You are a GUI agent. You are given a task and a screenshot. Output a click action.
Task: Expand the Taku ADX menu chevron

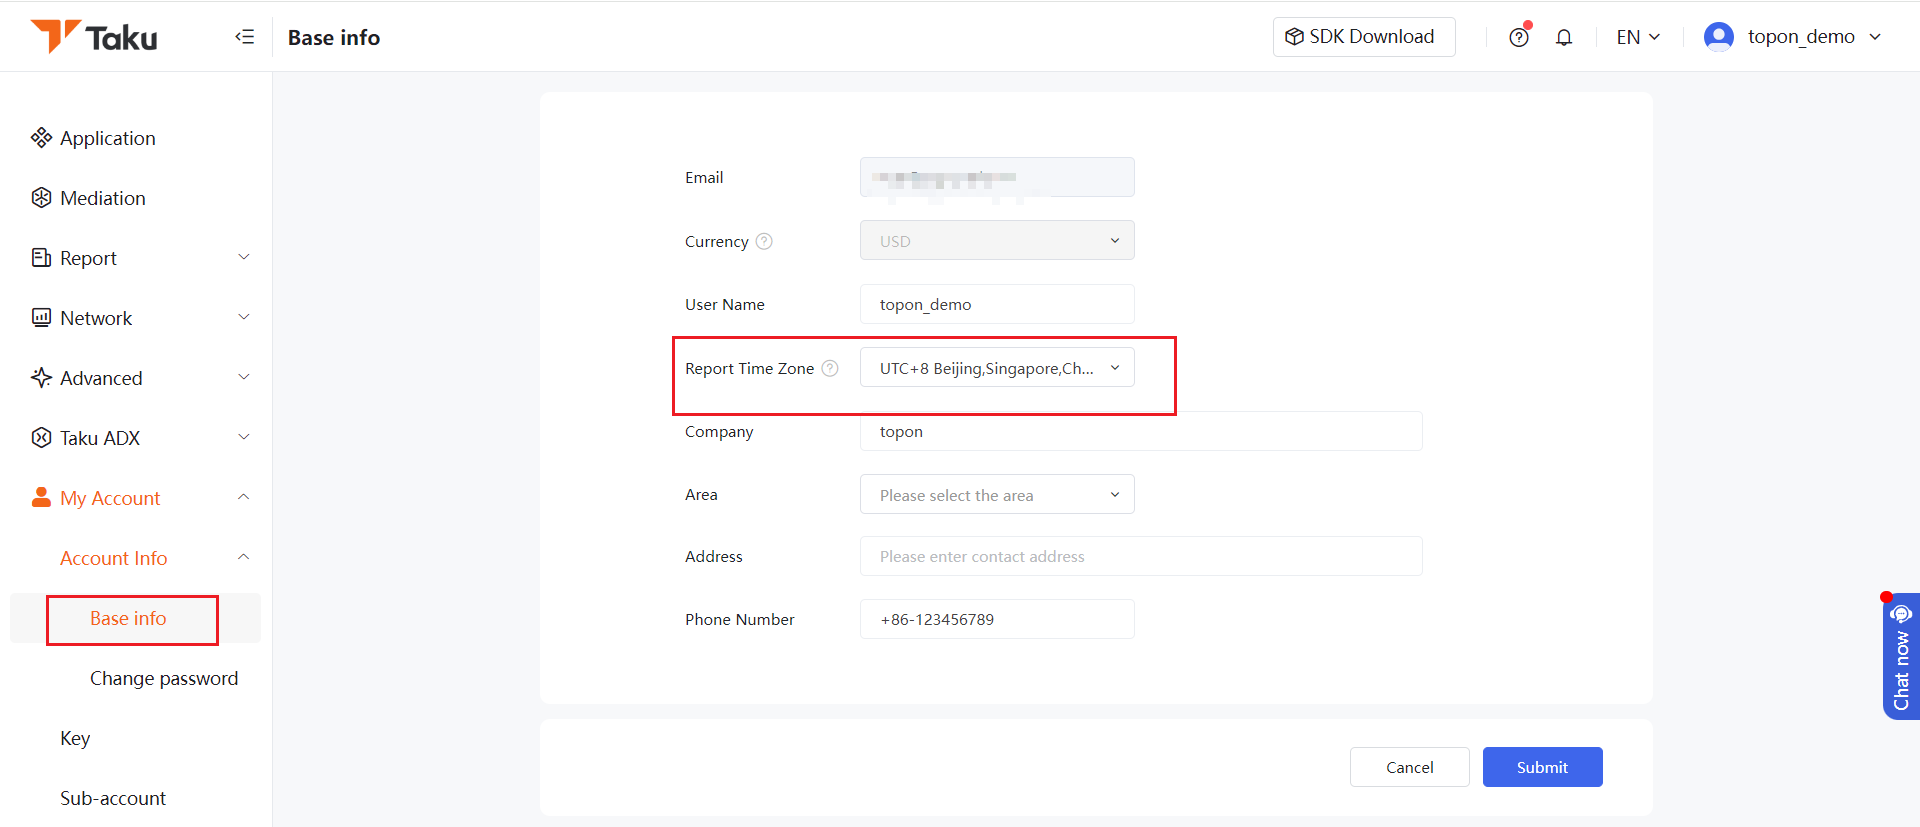pyautogui.click(x=244, y=437)
